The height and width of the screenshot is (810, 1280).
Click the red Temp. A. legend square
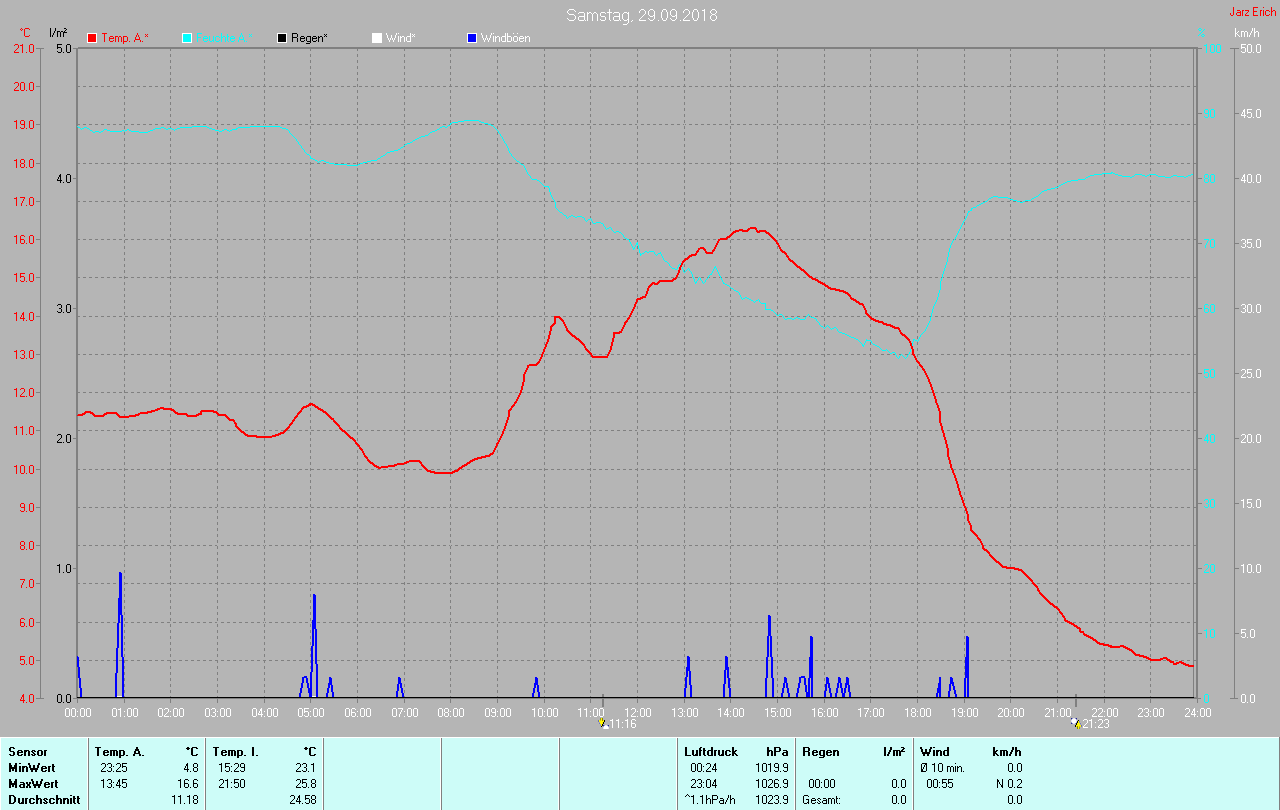tap(92, 38)
